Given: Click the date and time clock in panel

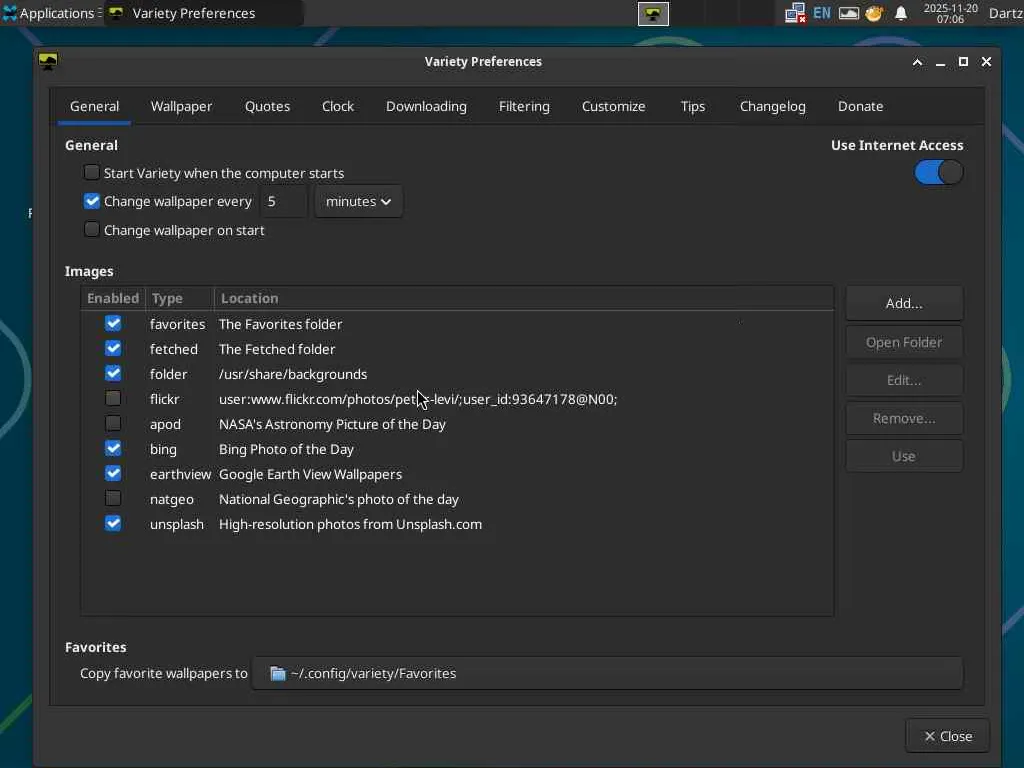Looking at the screenshot, I should [950, 13].
